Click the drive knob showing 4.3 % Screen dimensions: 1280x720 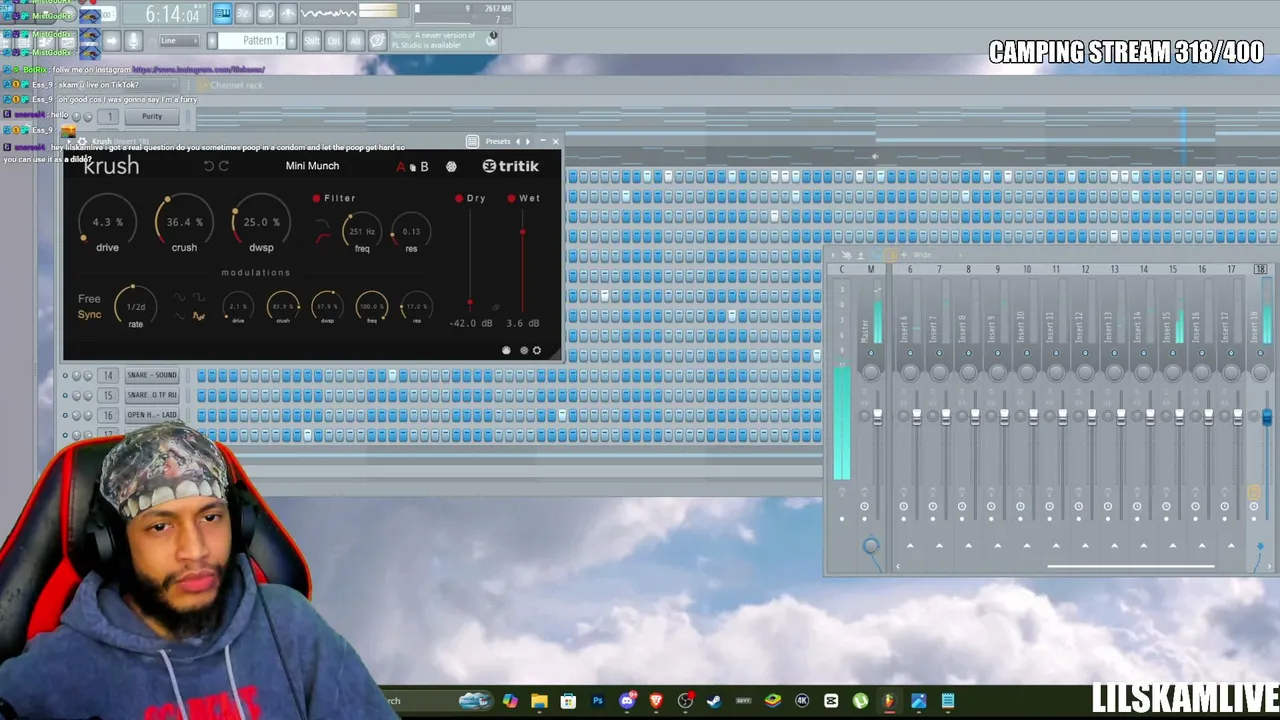(x=107, y=222)
